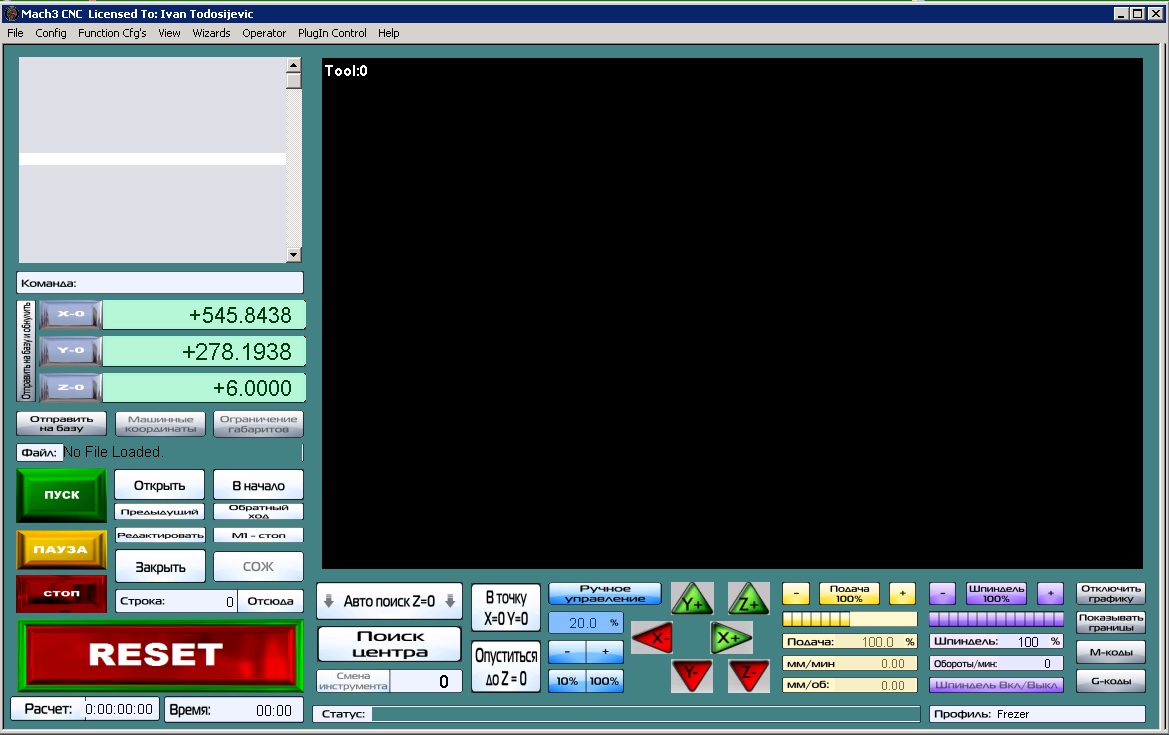Open the View menu
Image resolution: width=1169 pixels, height=735 pixels.
coord(169,33)
